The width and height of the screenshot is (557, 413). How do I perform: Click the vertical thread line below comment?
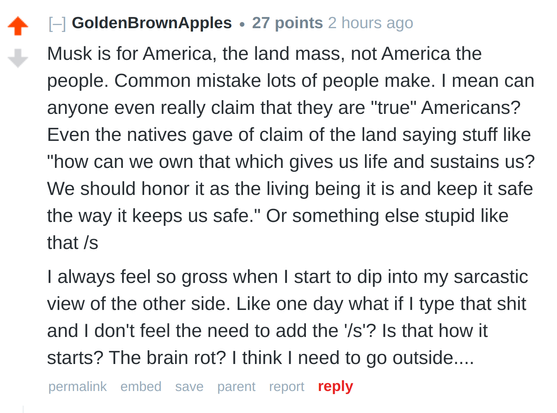(23, 409)
